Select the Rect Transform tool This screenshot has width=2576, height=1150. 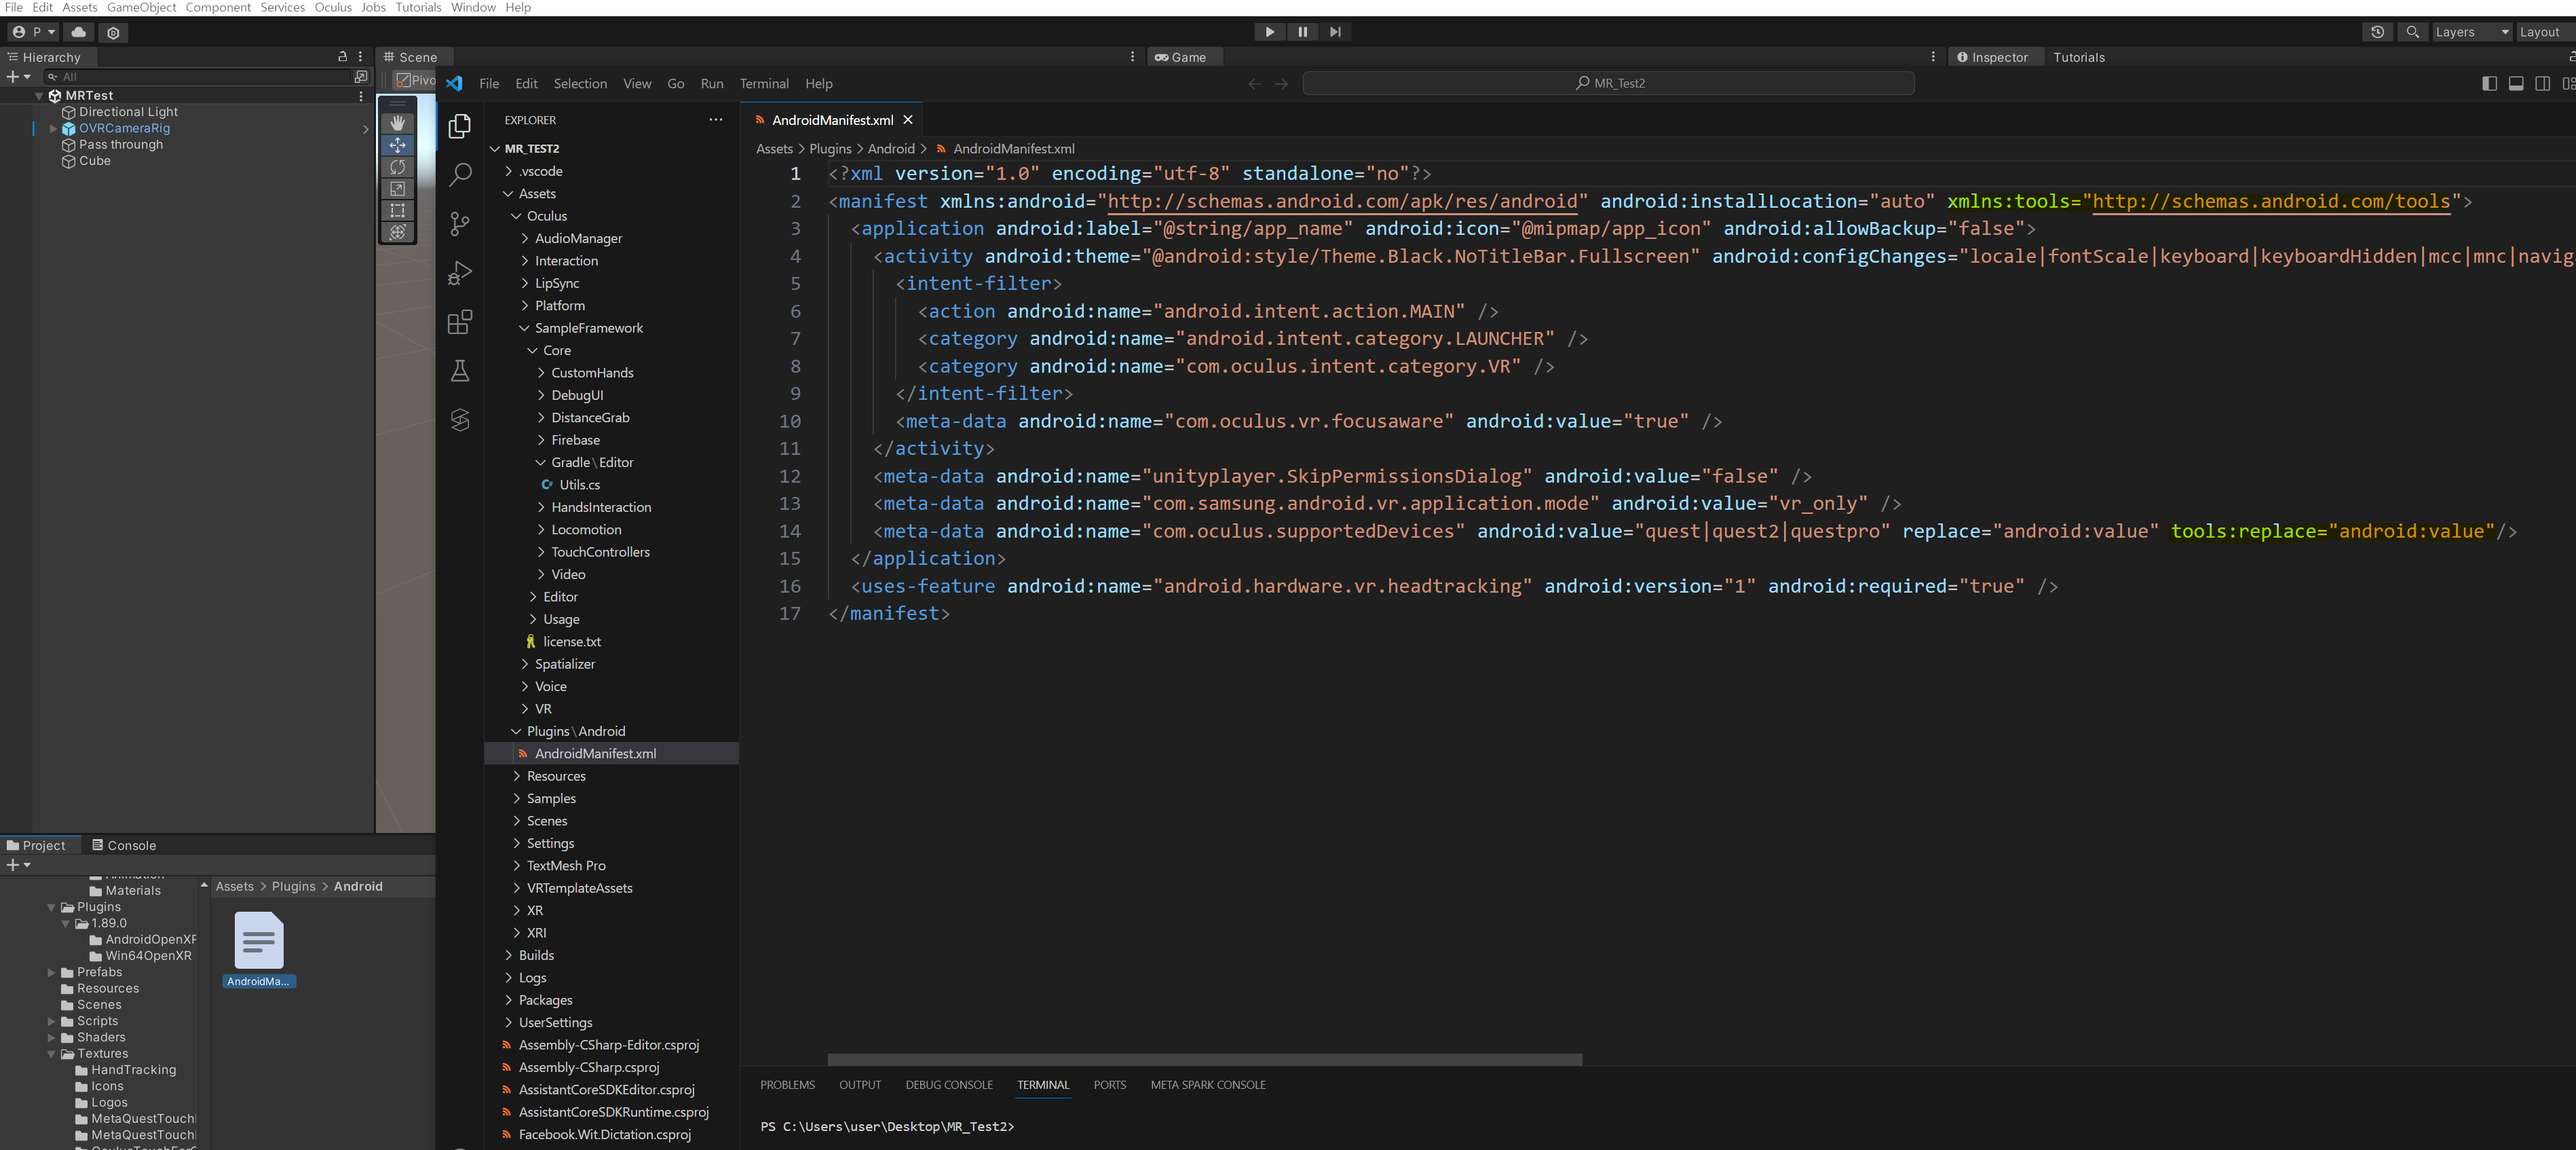click(x=397, y=210)
